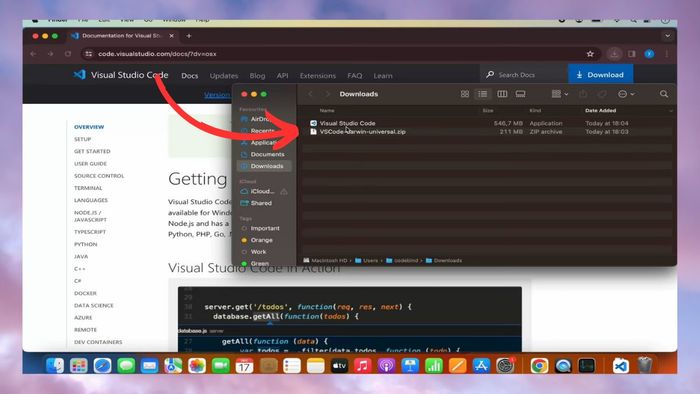Open USER GUIDE docs section
This screenshot has height=394, width=700.
(x=90, y=164)
